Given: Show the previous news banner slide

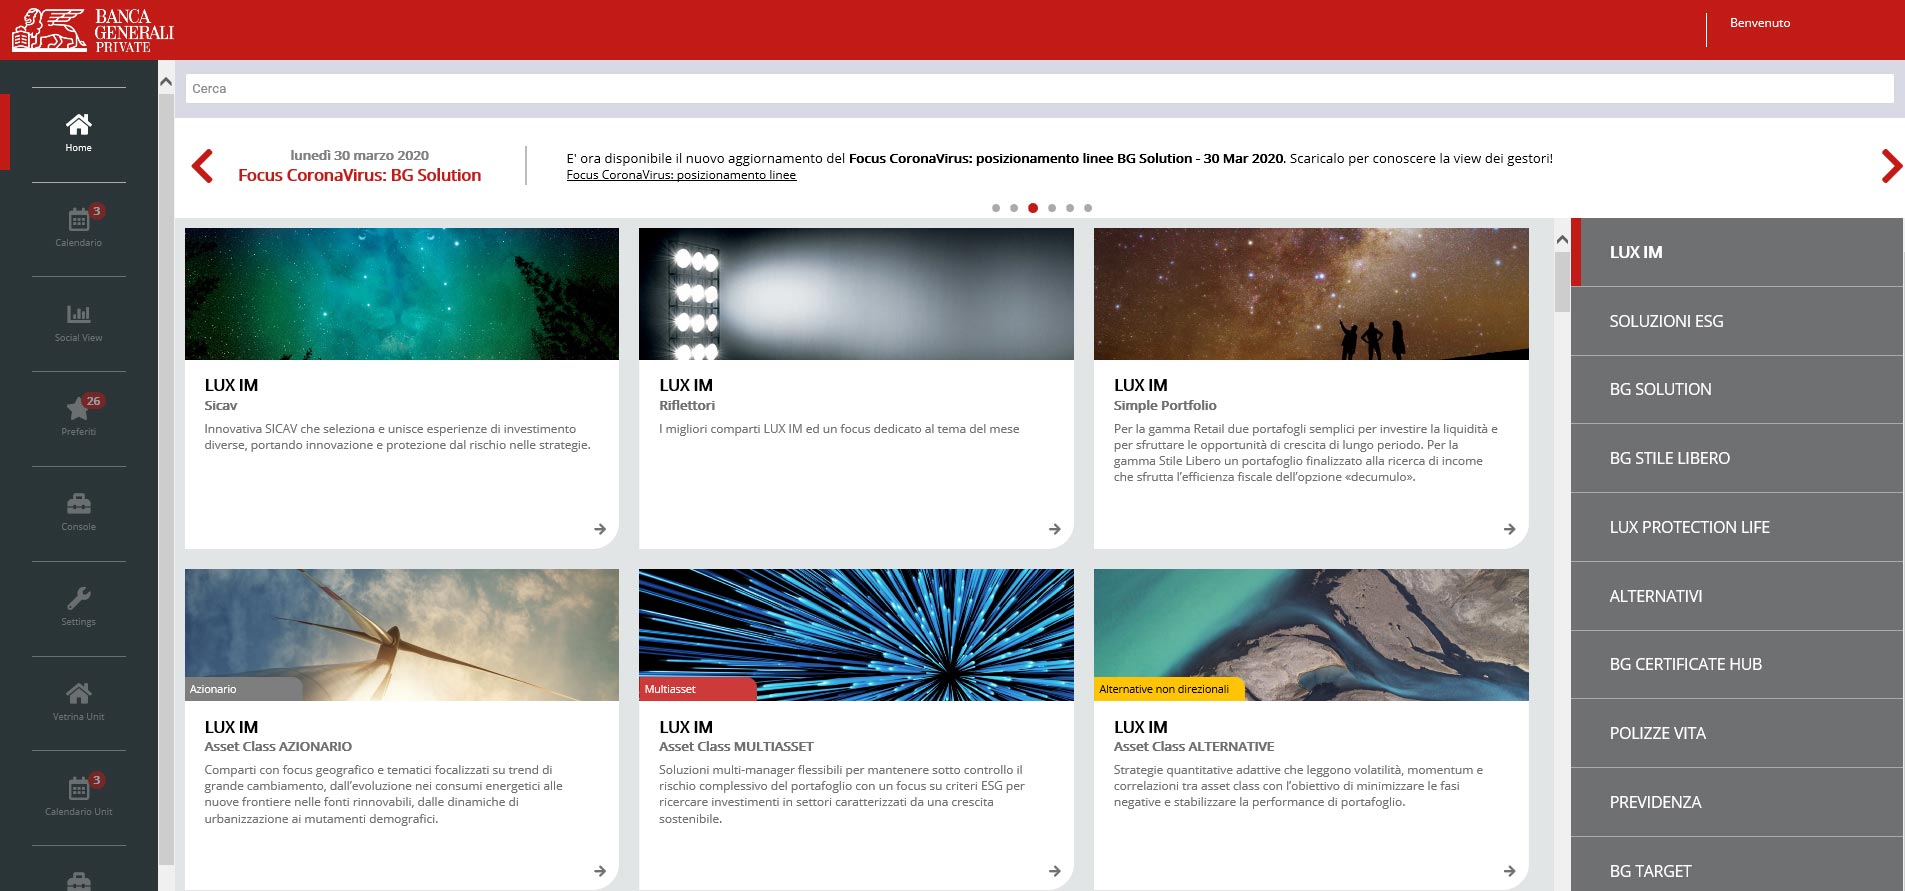Looking at the screenshot, I should point(202,166).
